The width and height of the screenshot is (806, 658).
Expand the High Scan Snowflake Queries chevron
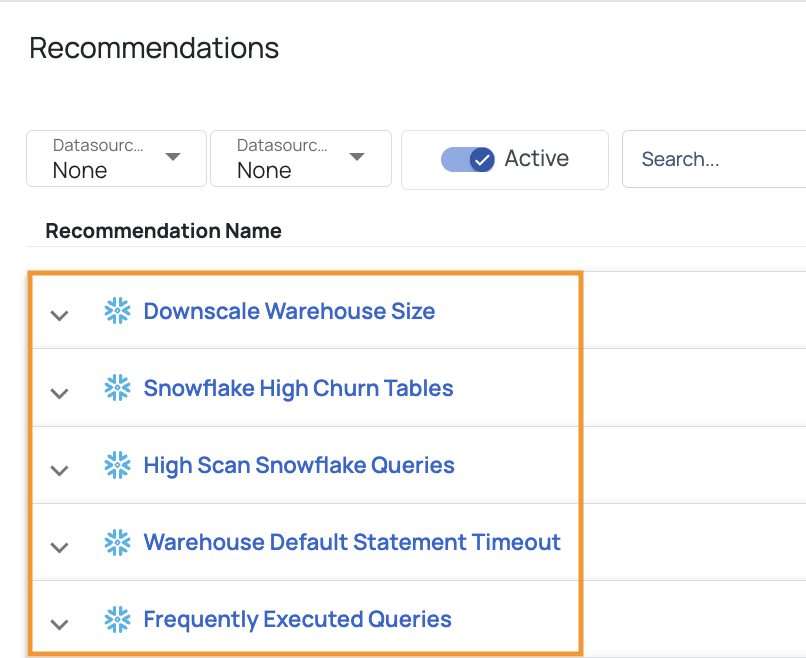pos(60,470)
